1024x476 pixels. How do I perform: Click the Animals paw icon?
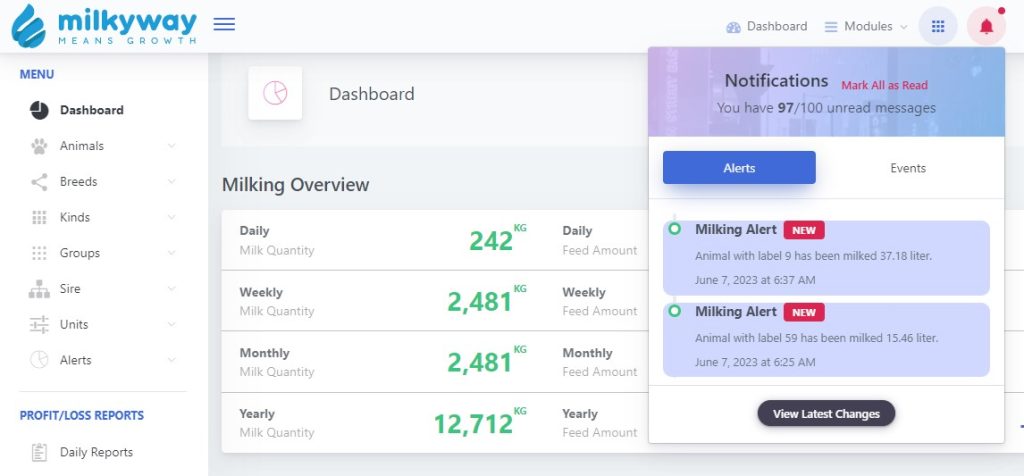39,146
